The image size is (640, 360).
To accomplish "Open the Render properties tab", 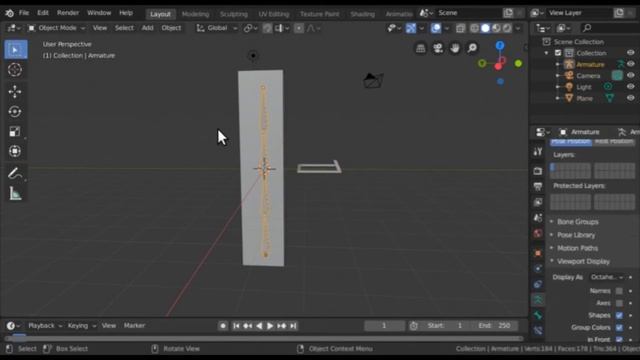I will click(538, 171).
